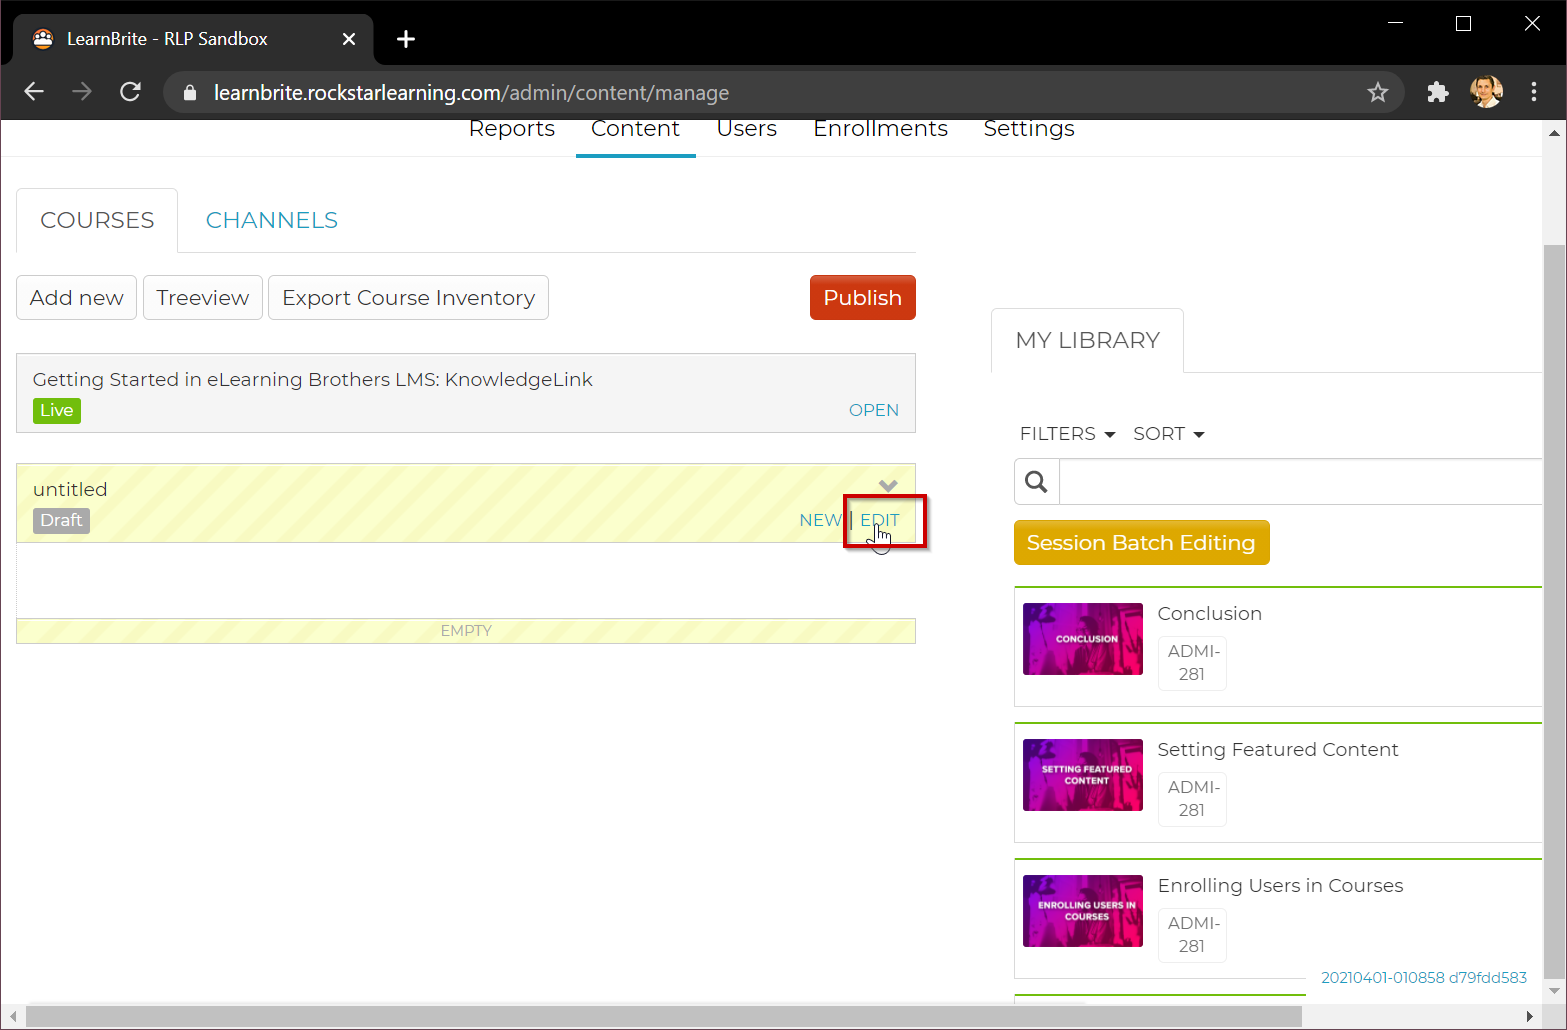The width and height of the screenshot is (1567, 1030).
Task: Click the Session Batch Editing button
Action: click(1141, 543)
